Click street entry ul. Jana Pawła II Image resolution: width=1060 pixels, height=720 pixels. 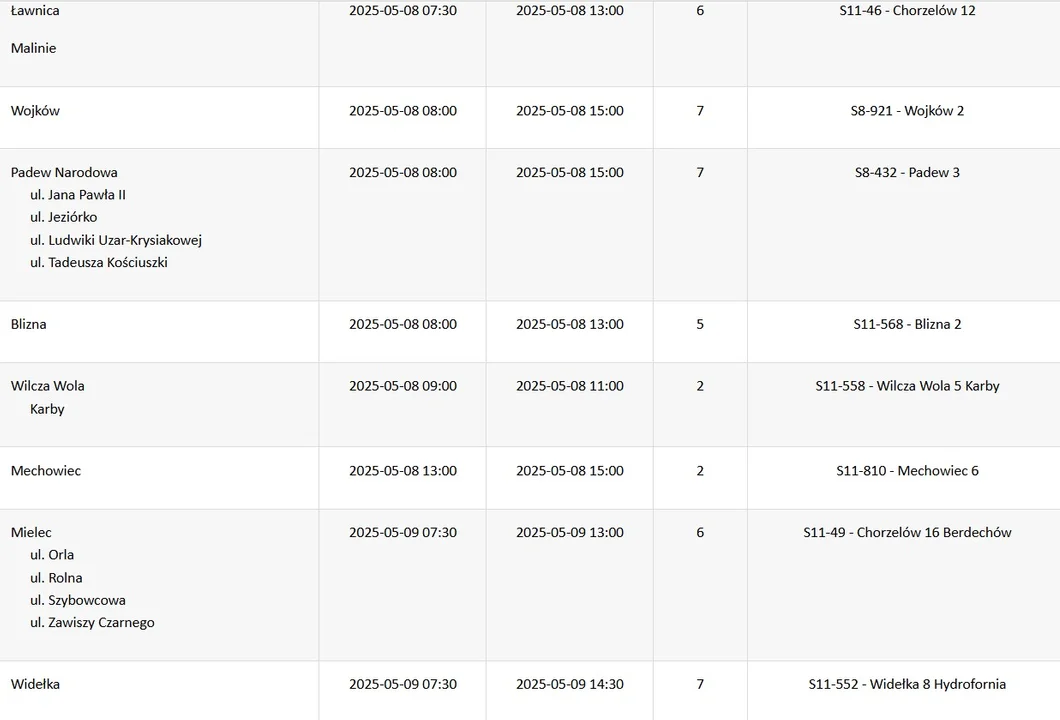78,195
